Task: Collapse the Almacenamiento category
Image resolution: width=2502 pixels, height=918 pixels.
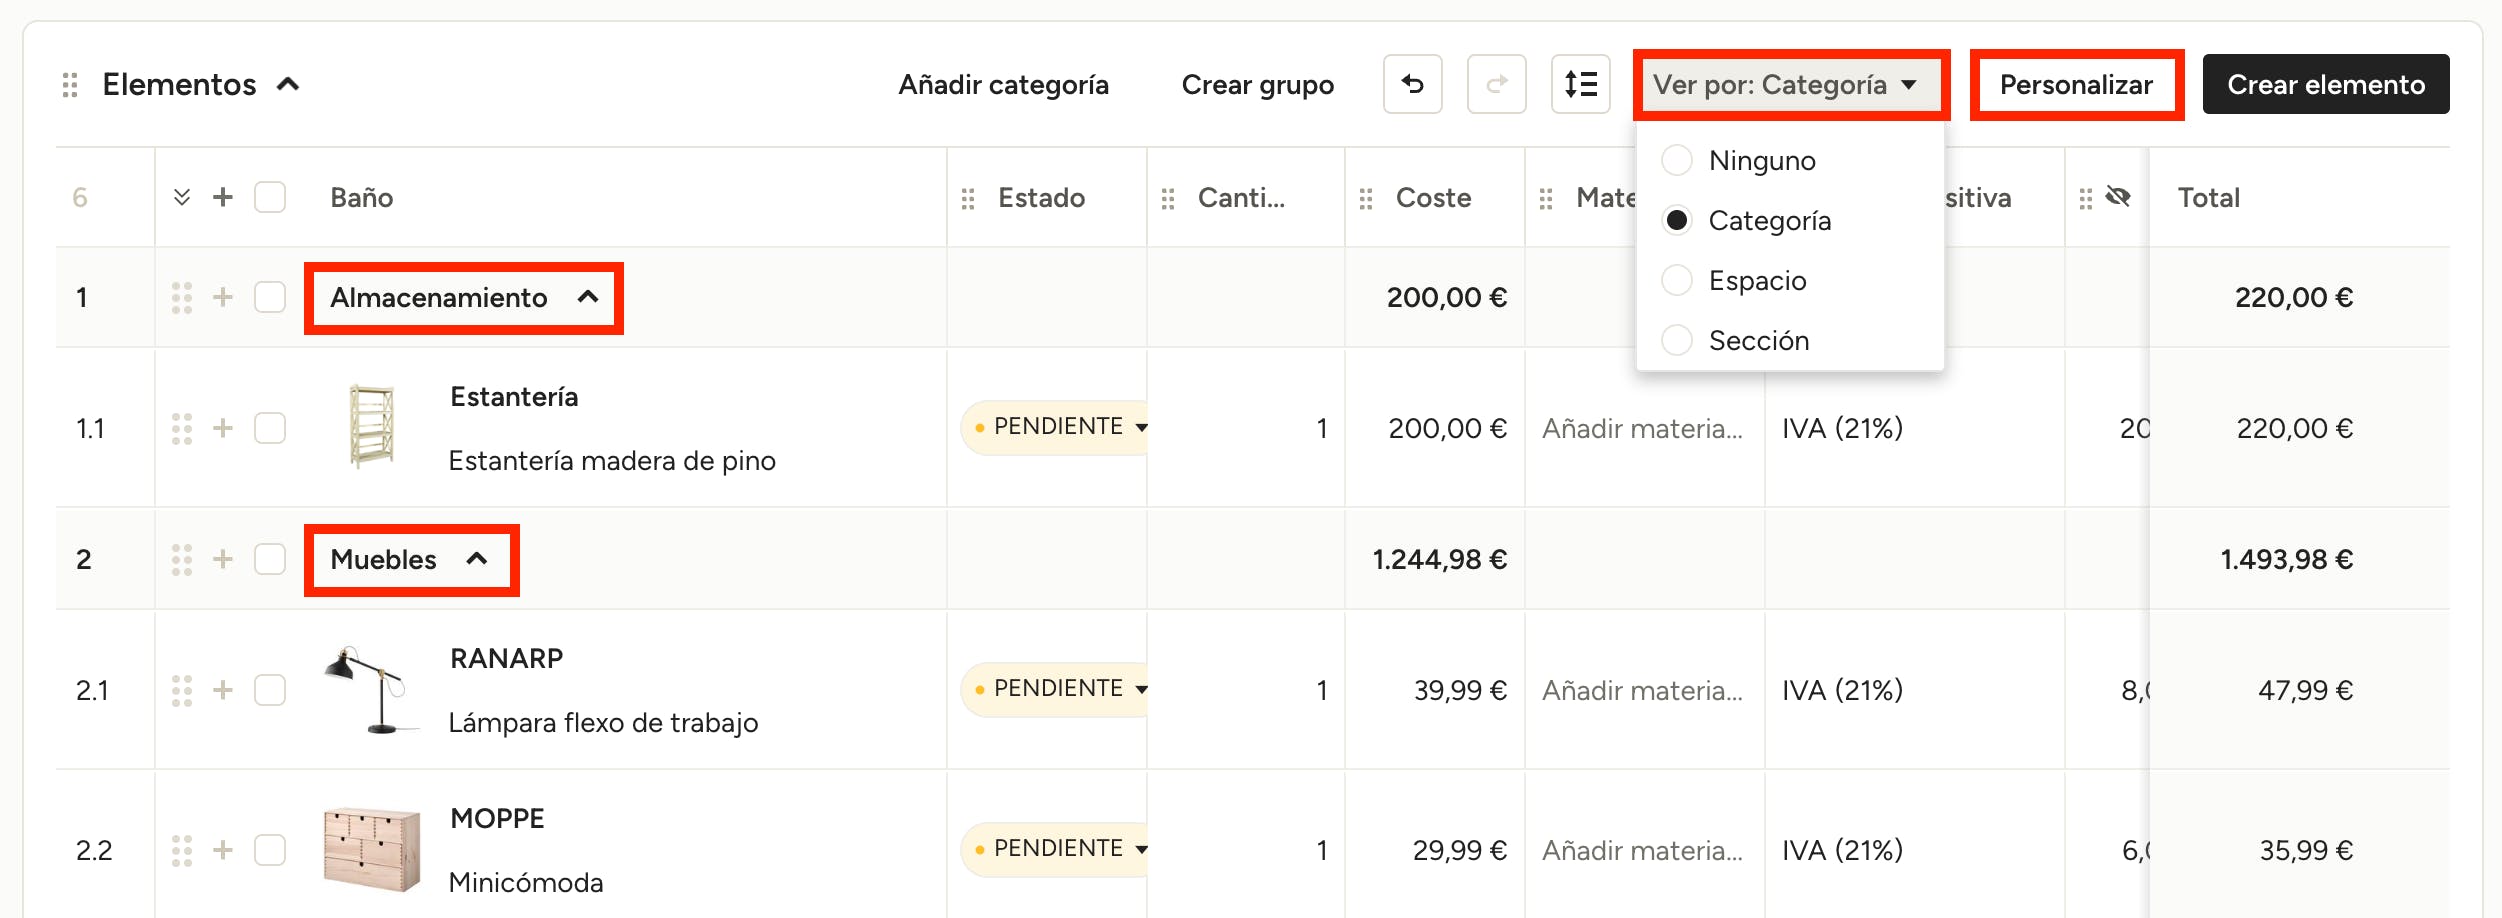Action: 588,297
